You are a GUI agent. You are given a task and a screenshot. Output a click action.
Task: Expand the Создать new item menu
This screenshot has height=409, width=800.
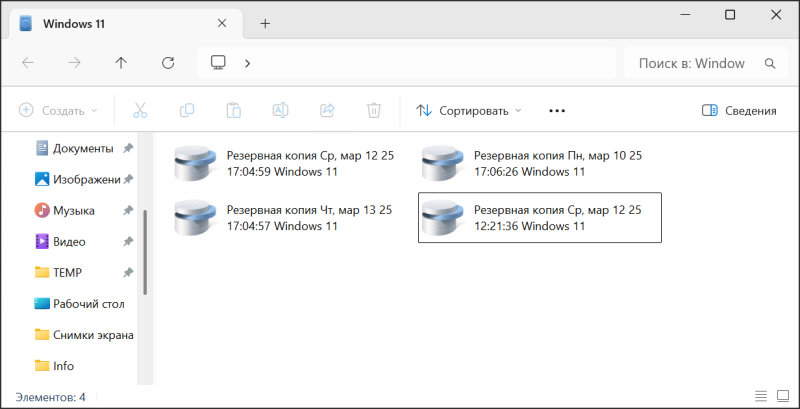pos(58,111)
